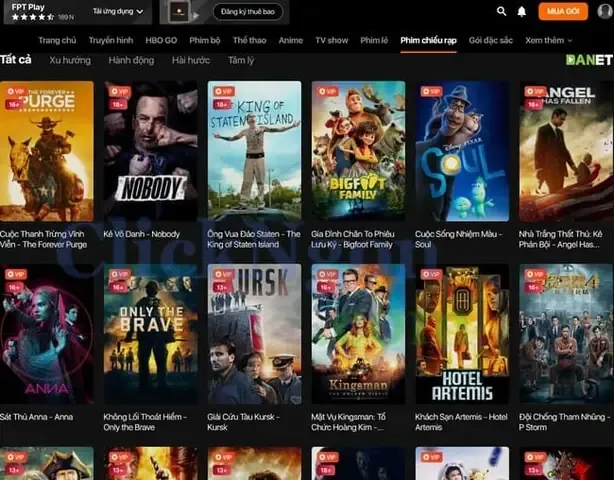Click title Kẻ Vô Danh - Nobody
The height and width of the screenshot is (480, 614).
(x=142, y=234)
